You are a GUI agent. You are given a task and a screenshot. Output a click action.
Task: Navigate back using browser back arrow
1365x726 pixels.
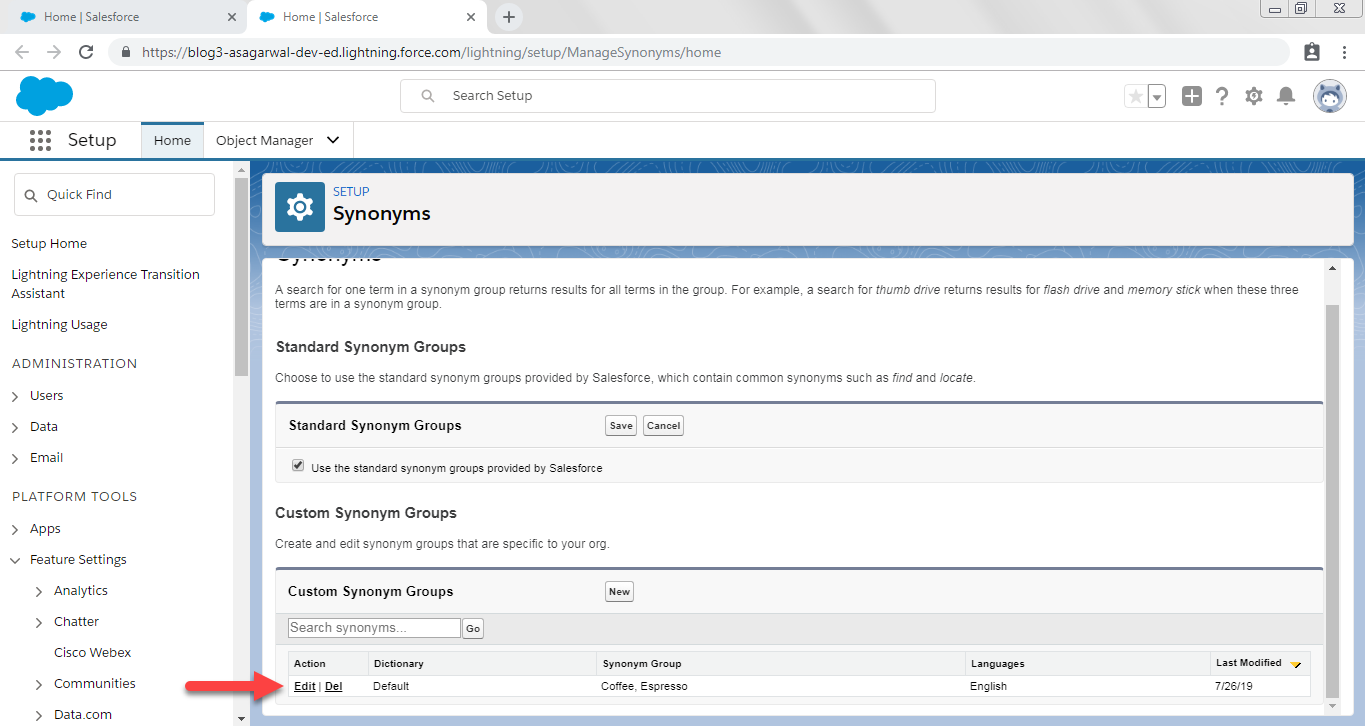click(x=22, y=52)
